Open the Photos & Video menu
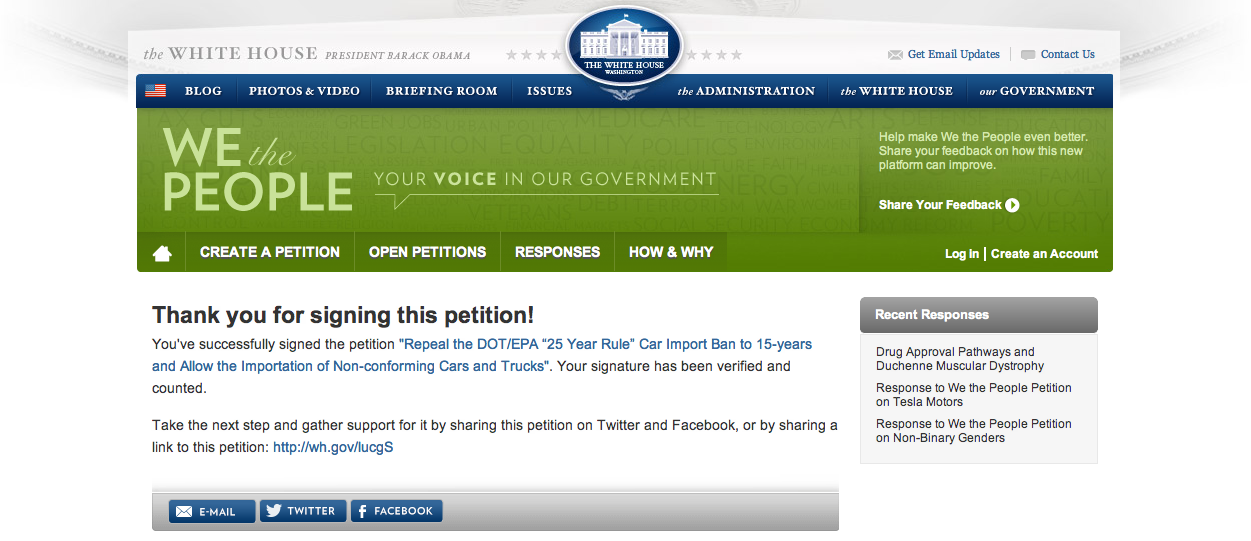The image size is (1251, 541). 304,91
